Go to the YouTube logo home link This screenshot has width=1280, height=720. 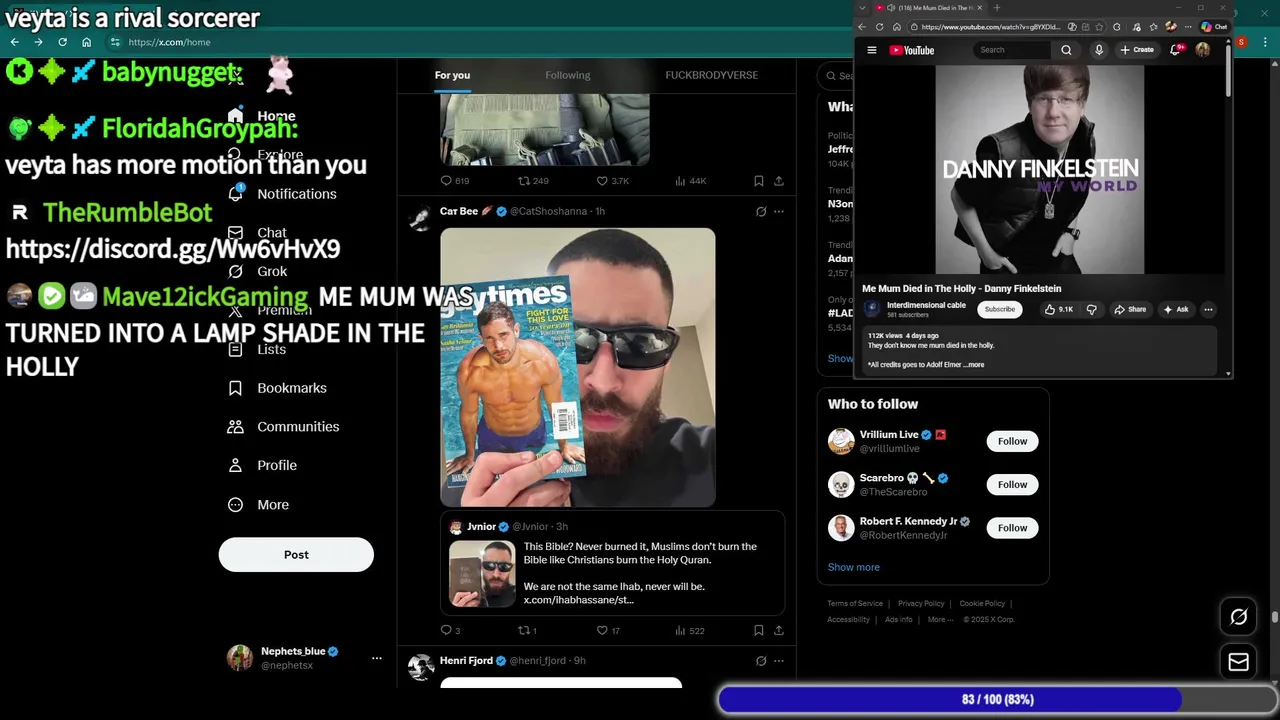pos(912,50)
